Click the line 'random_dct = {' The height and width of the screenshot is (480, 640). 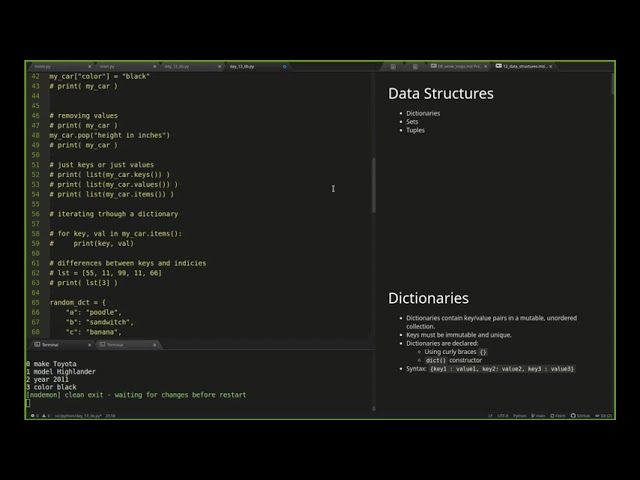[x=78, y=302]
